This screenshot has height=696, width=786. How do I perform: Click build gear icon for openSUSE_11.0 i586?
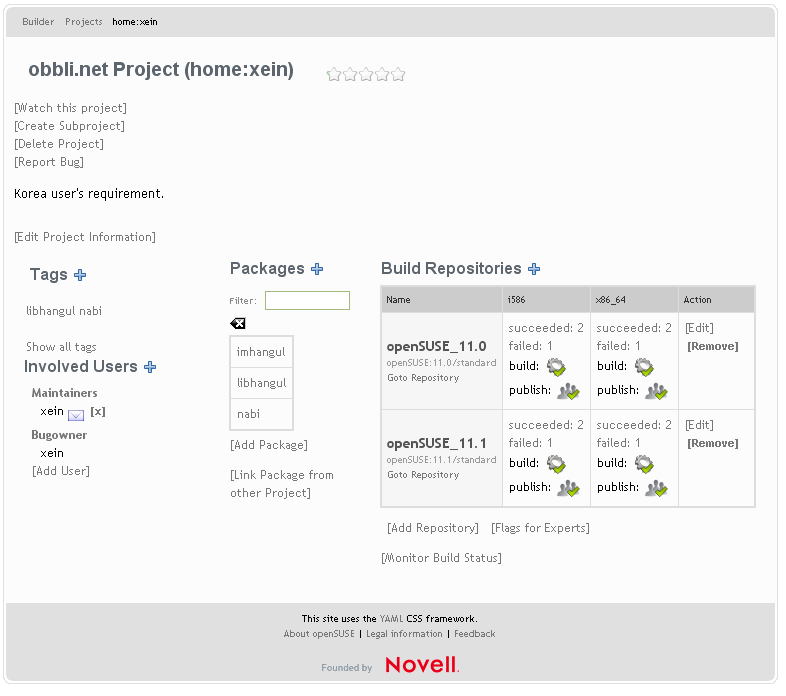[x=556, y=367]
